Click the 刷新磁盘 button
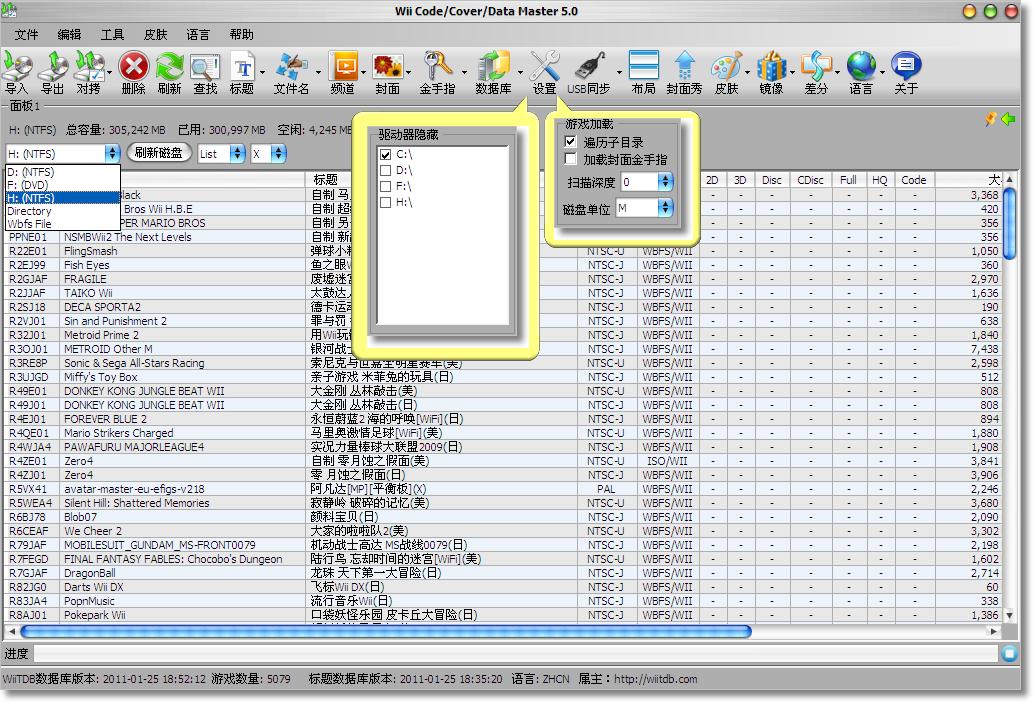 159,153
